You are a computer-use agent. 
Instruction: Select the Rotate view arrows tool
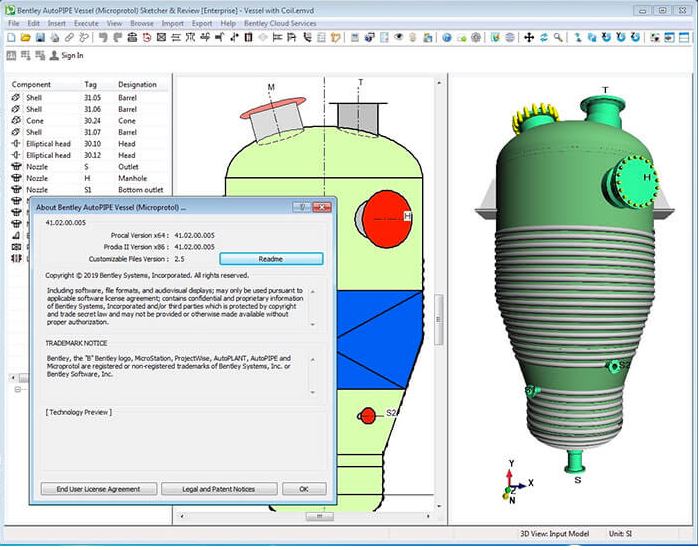click(543, 38)
